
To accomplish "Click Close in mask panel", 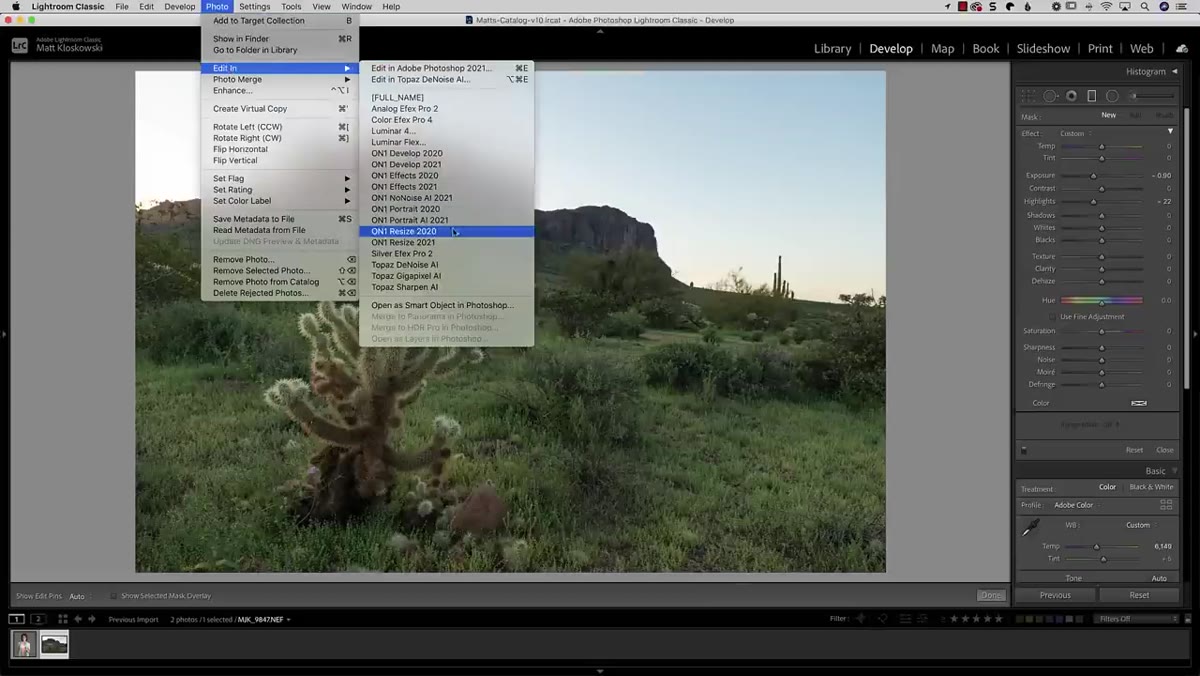I will point(1165,450).
